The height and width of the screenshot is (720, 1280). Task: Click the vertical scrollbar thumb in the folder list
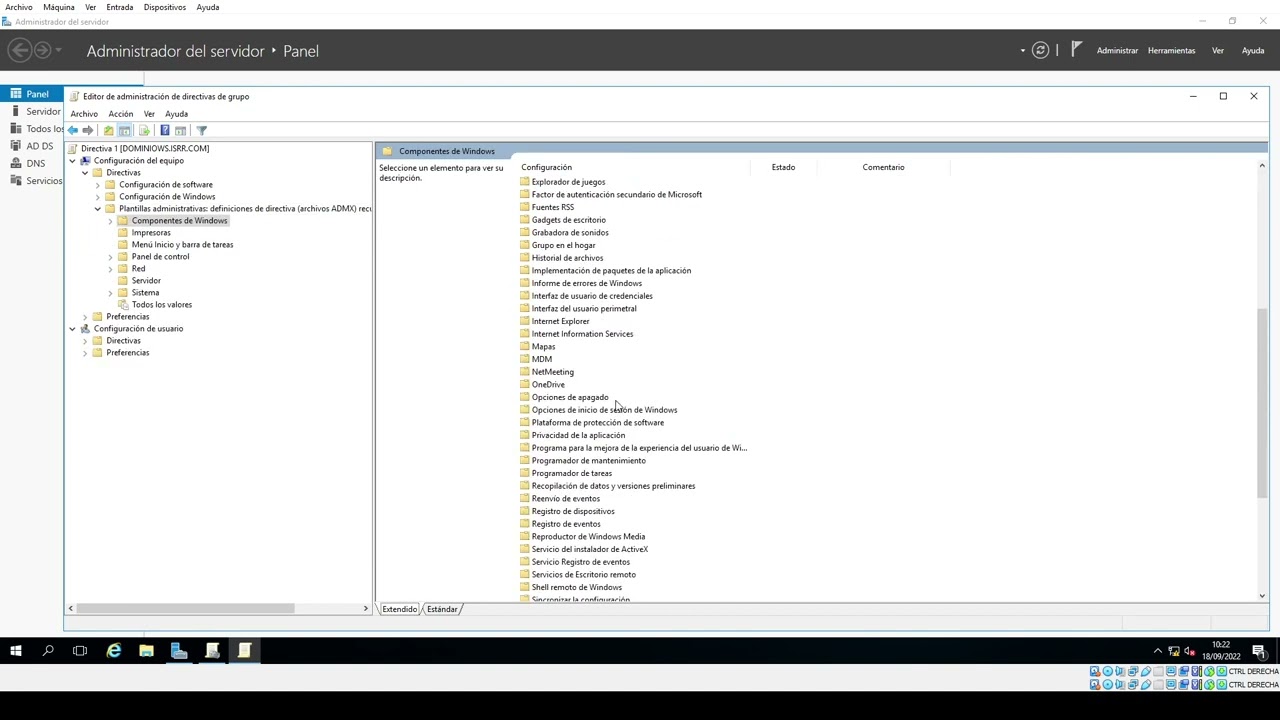pos(1262,402)
